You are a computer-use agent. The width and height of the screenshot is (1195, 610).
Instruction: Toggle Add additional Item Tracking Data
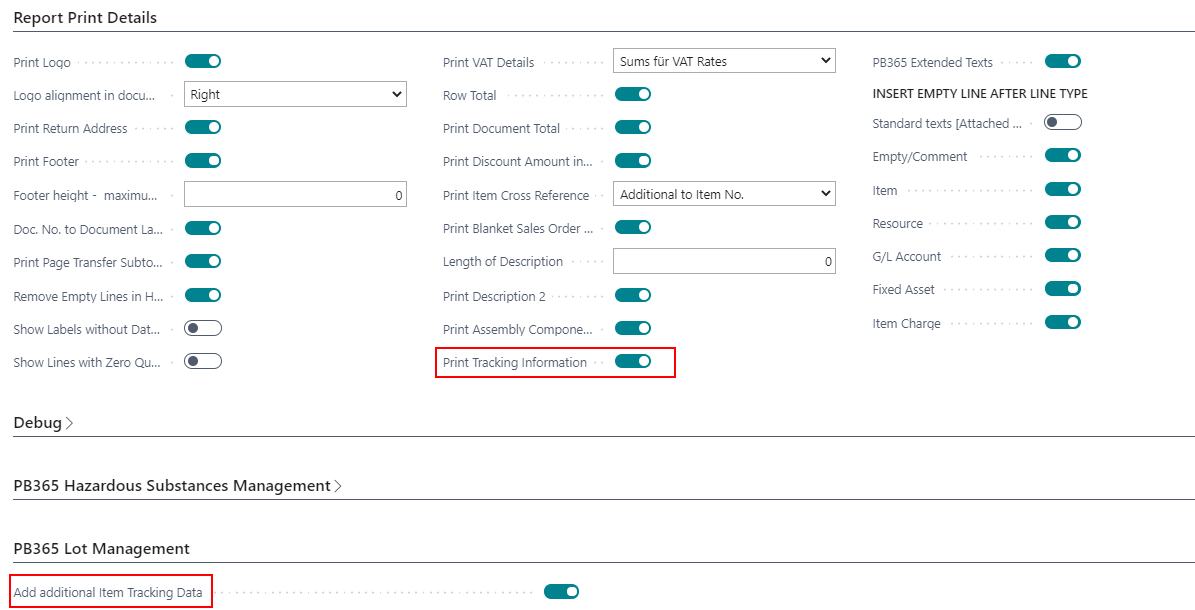coord(561,592)
